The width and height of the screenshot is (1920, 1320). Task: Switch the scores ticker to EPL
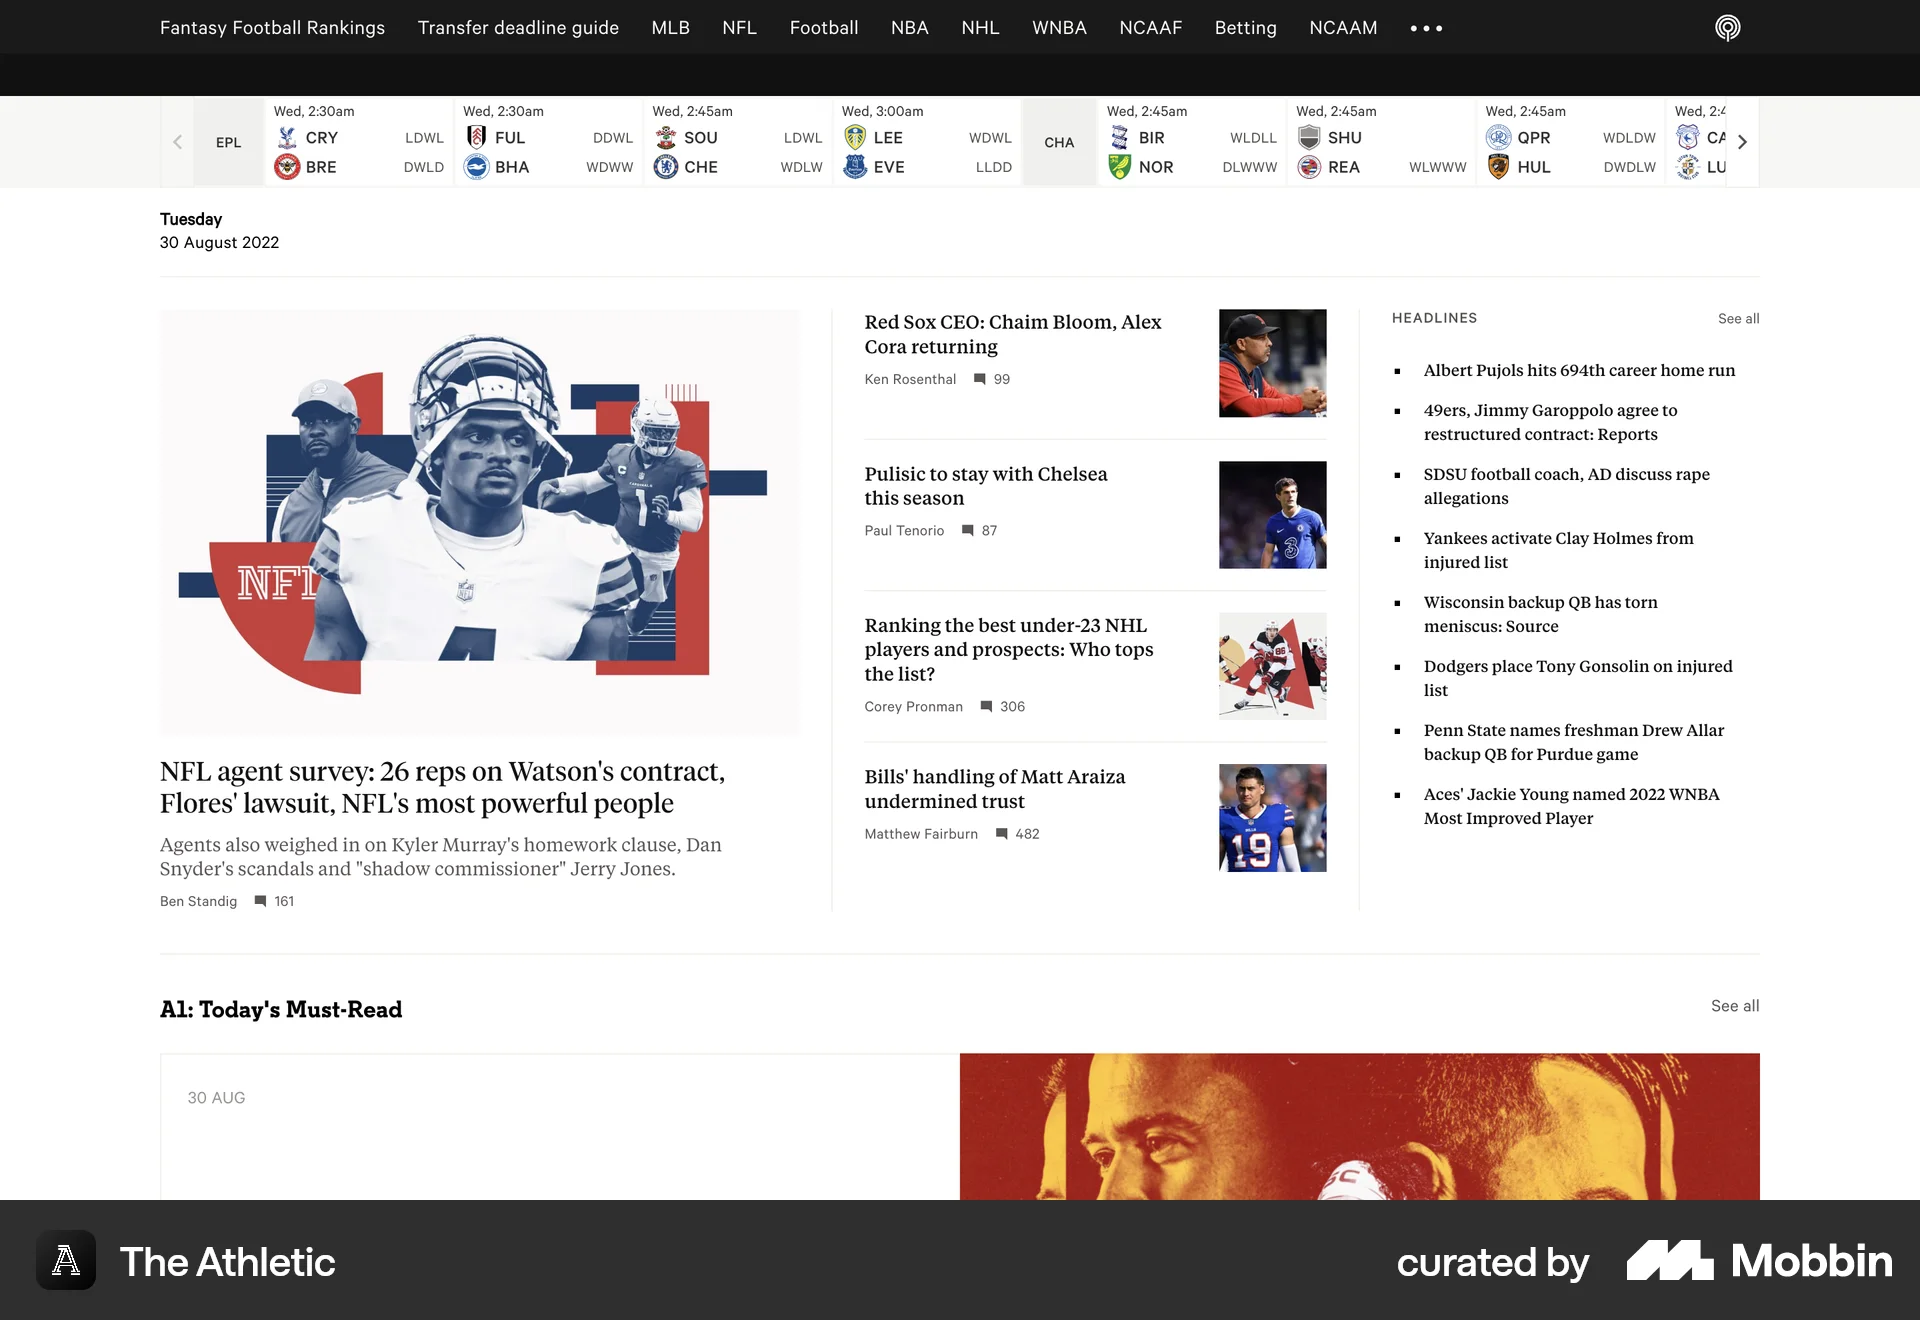coord(228,142)
